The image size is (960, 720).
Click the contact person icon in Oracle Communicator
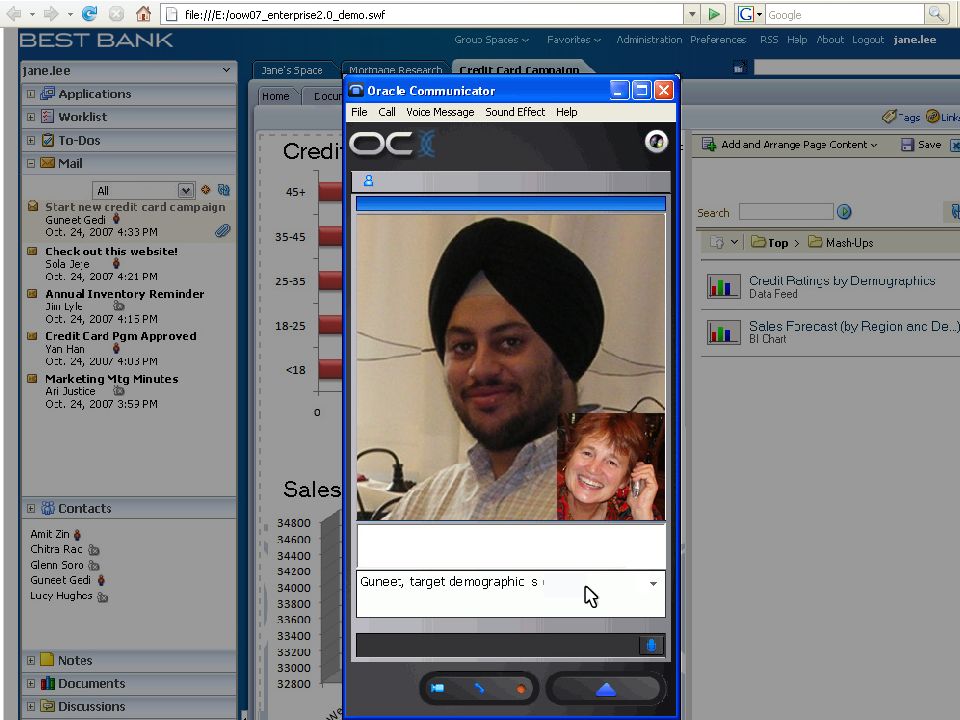[x=368, y=181]
